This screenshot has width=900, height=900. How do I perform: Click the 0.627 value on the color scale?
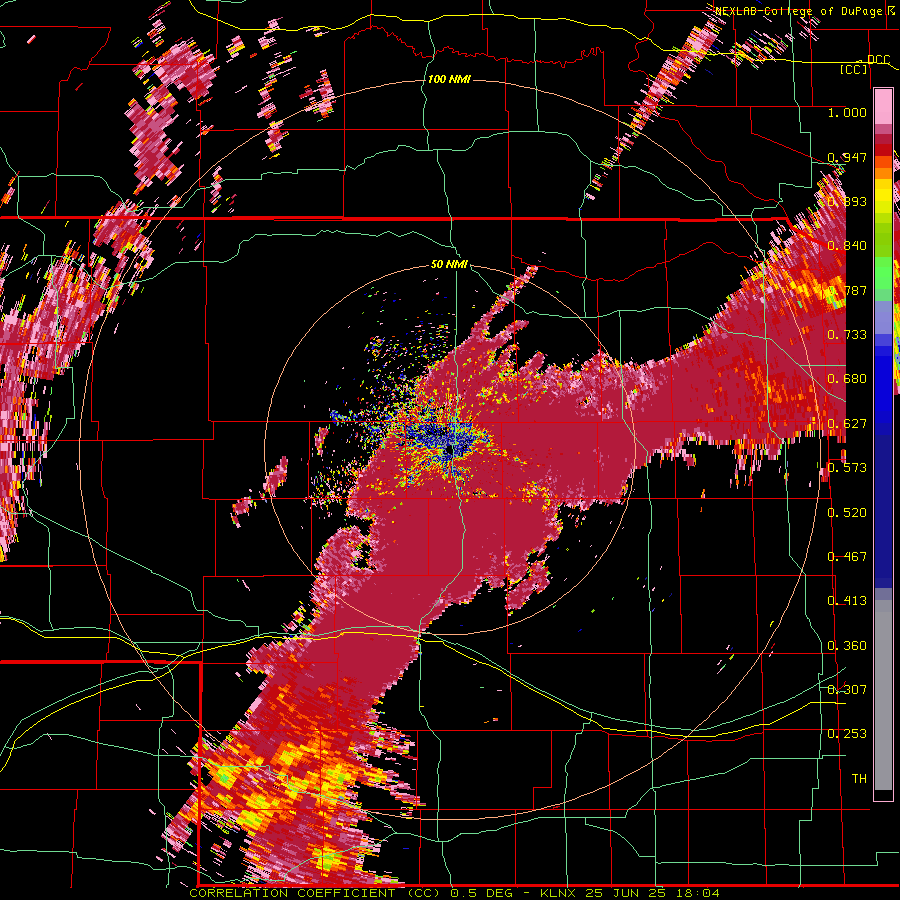tap(847, 424)
